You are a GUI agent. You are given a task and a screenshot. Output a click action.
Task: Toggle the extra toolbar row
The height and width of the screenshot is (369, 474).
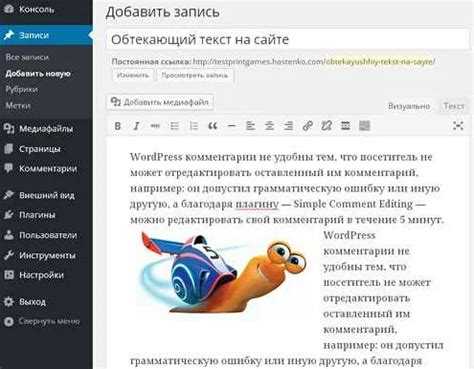364,126
